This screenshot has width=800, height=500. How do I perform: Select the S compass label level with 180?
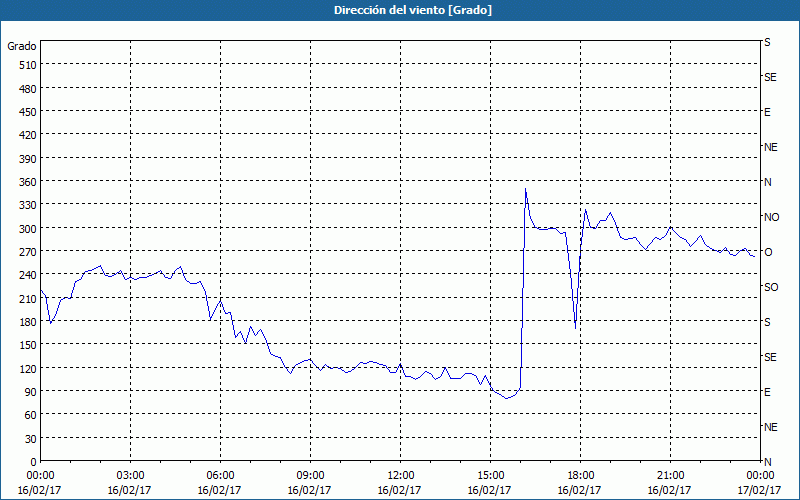(767, 322)
